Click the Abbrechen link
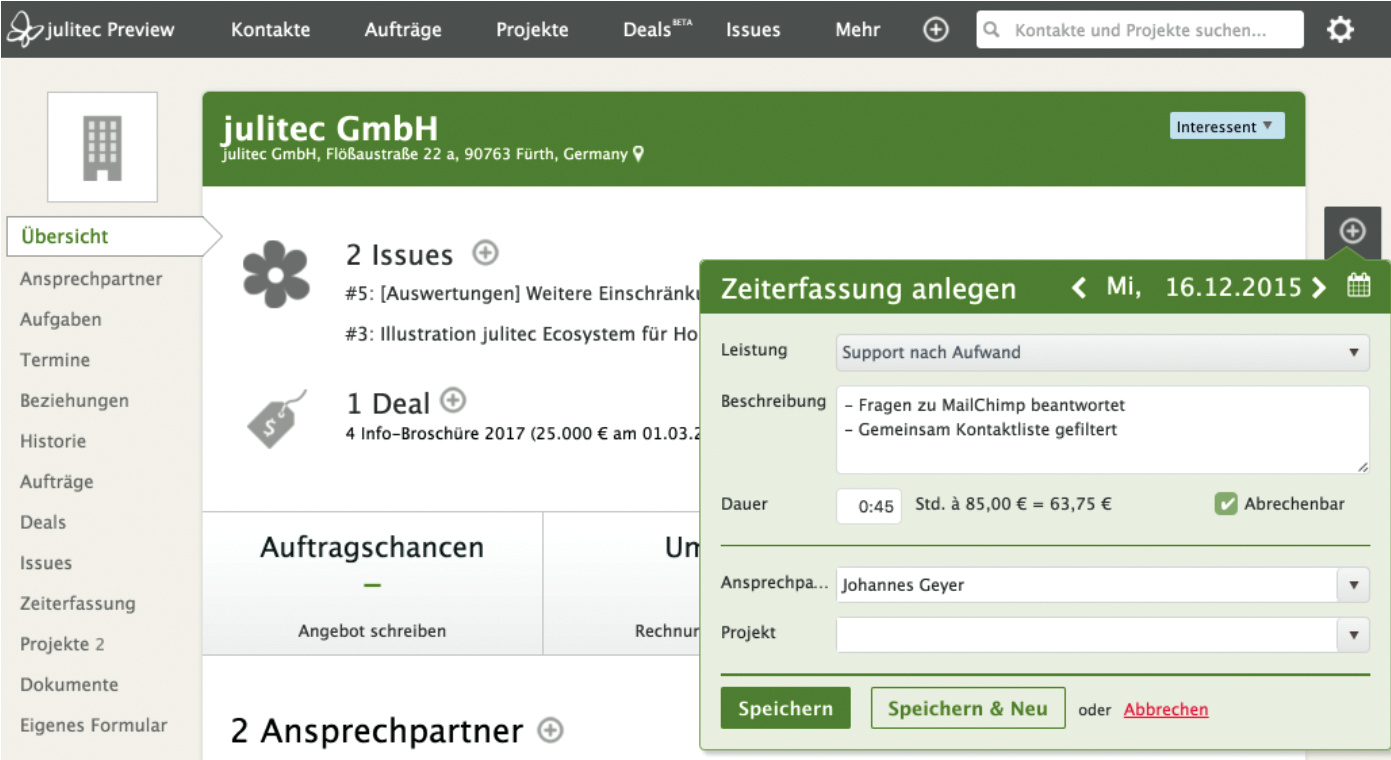1391x760 pixels. pos(1166,710)
